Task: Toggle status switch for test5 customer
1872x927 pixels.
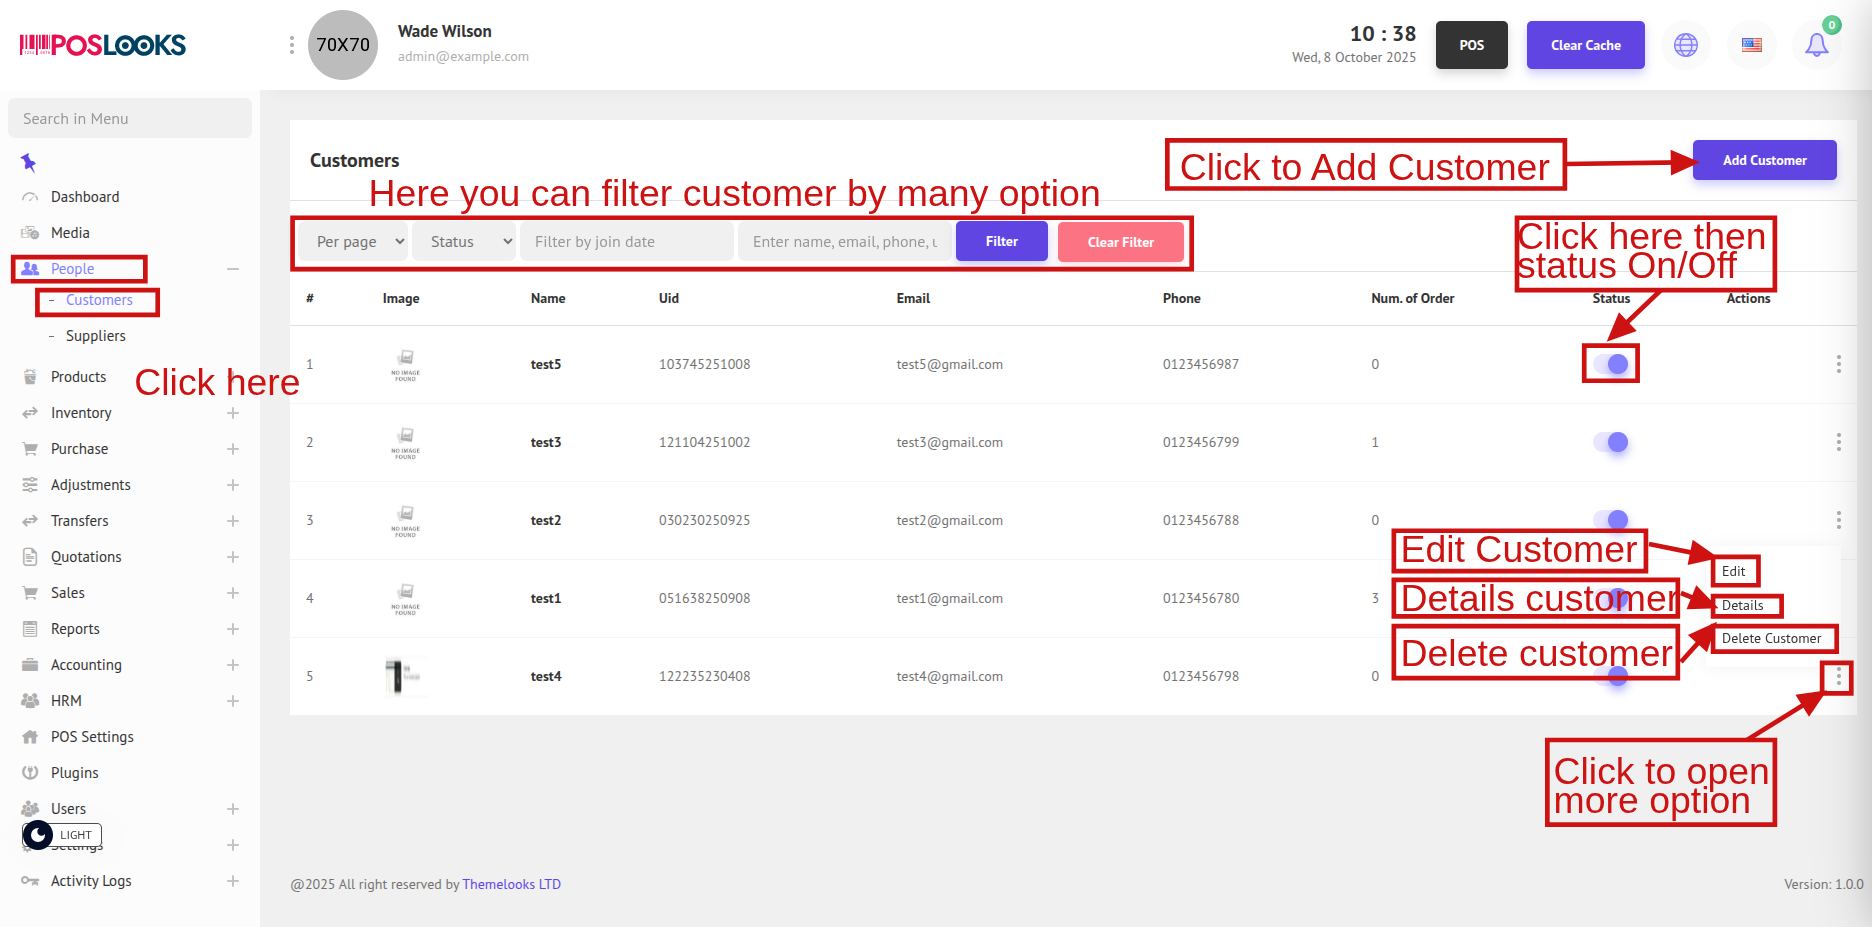Action: 1610,364
